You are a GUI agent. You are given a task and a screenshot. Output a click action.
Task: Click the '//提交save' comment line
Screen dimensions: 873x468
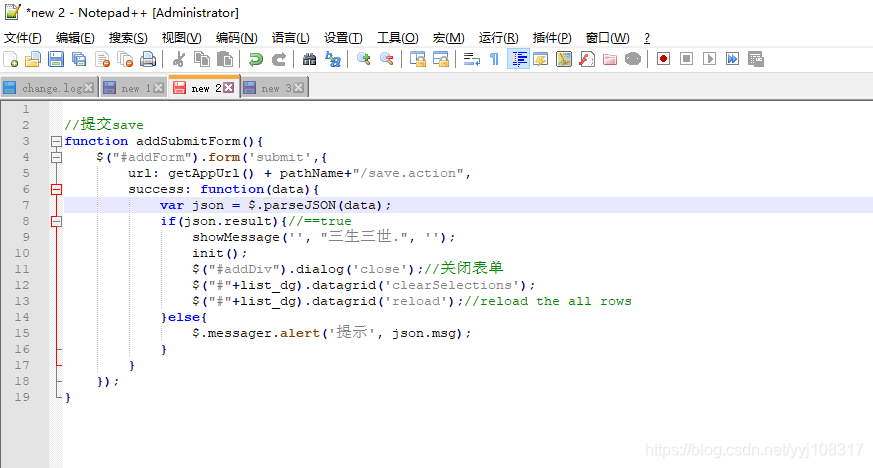[x=104, y=124]
